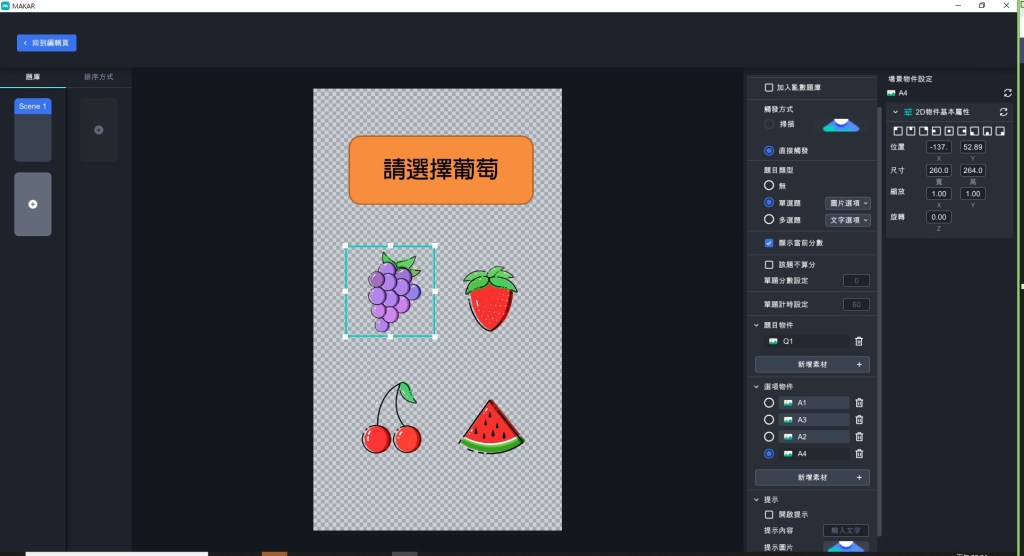Click the 旋轉 Z value field
Screen dimensions: 1024x556
click(x=938, y=217)
